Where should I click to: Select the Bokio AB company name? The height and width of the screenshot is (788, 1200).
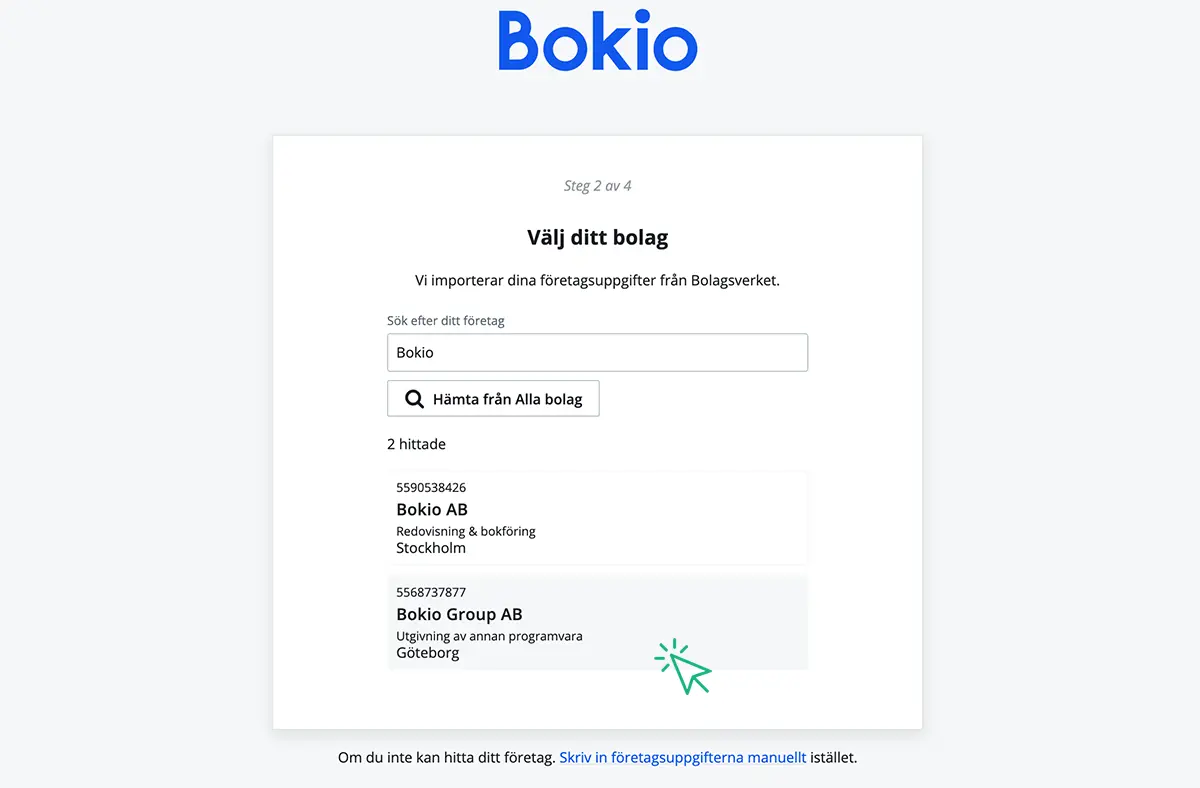(432, 509)
